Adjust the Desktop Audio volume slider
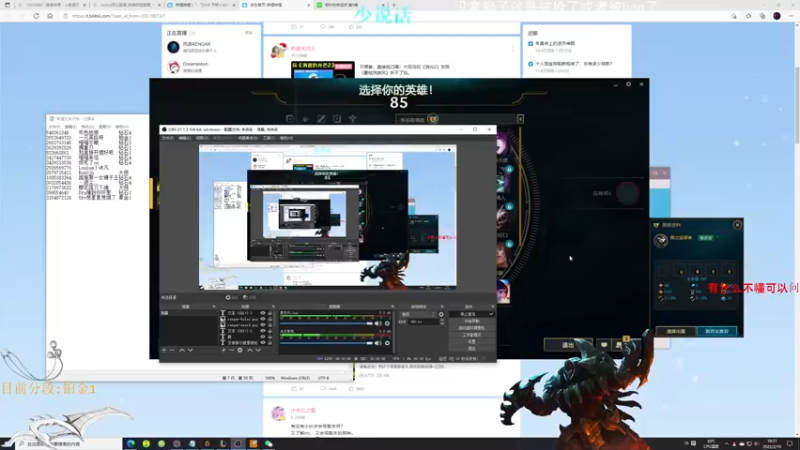The image size is (800, 450). [x=327, y=343]
